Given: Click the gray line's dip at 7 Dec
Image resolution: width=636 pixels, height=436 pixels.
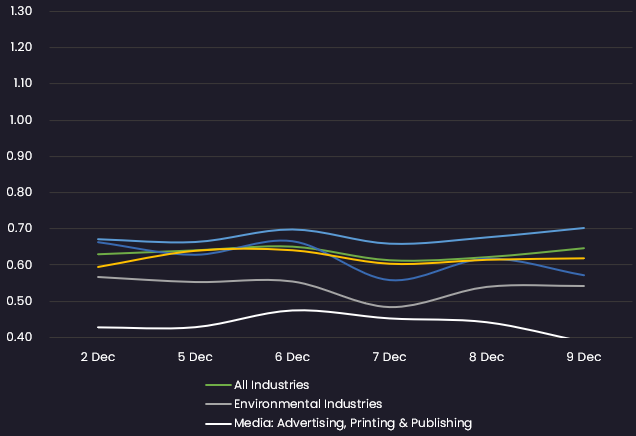Looking at the screenshot, I should (x=389, y=306).
